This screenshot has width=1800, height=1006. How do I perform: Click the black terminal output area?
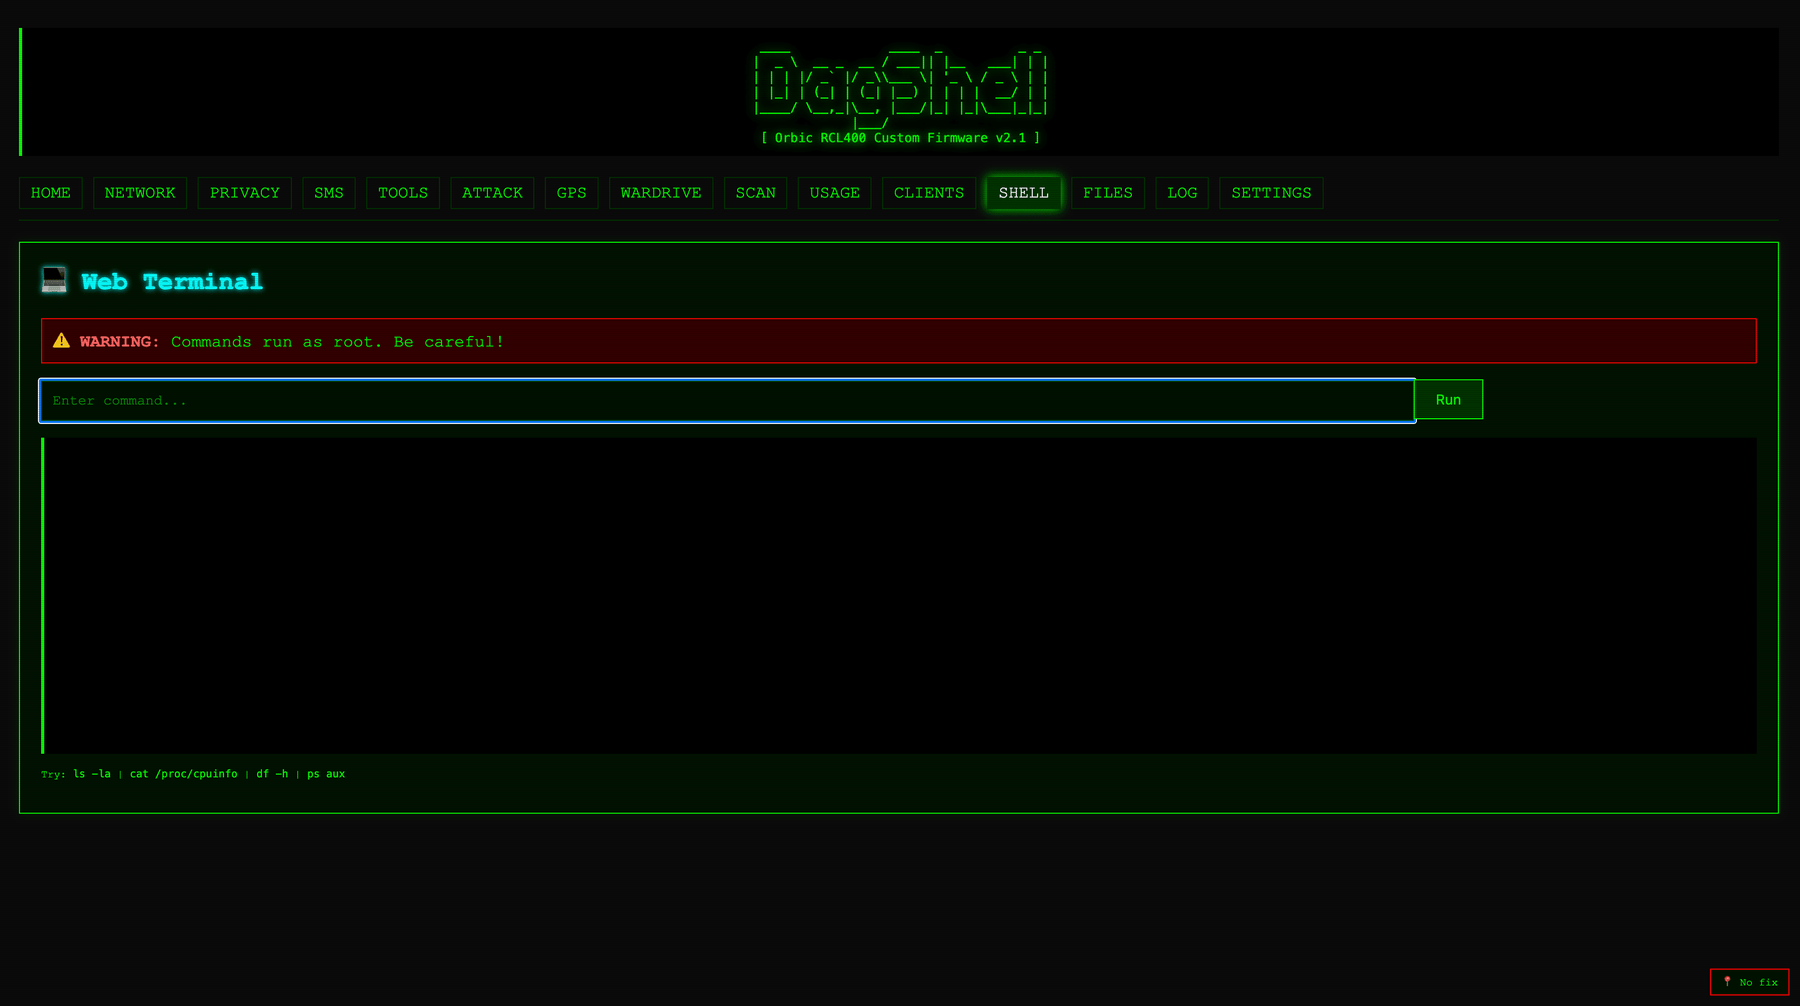899,595
